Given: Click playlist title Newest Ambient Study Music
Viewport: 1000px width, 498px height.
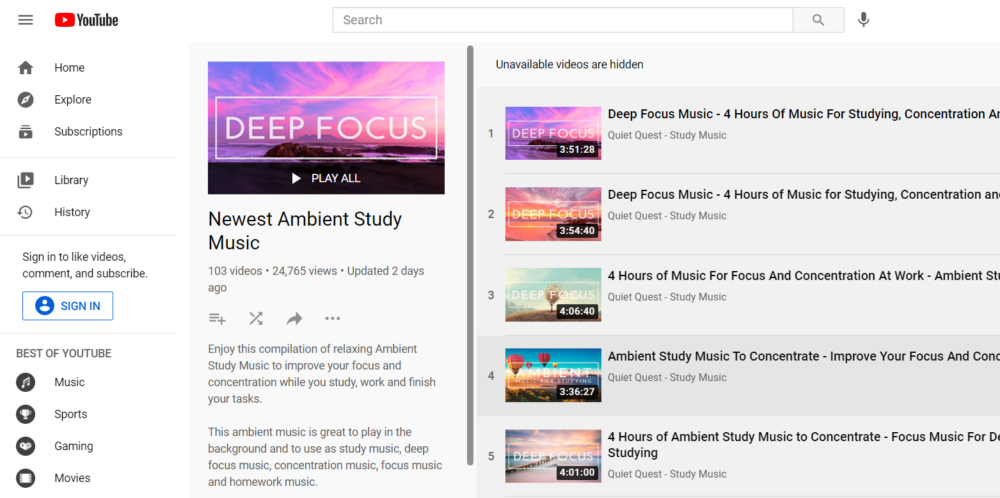Looking at the screenshot, I should coord(305,231).
